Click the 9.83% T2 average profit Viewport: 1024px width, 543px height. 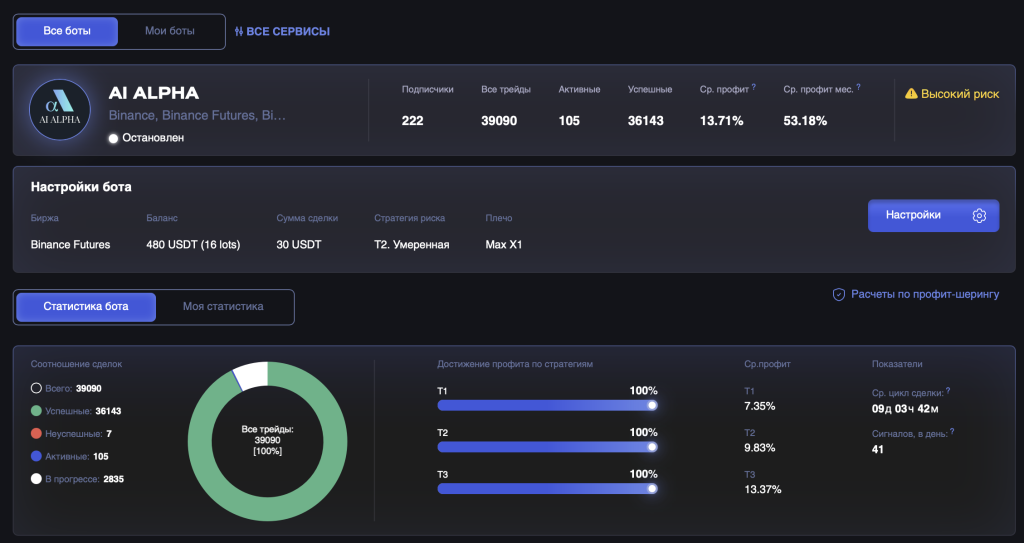click(760, 448)
